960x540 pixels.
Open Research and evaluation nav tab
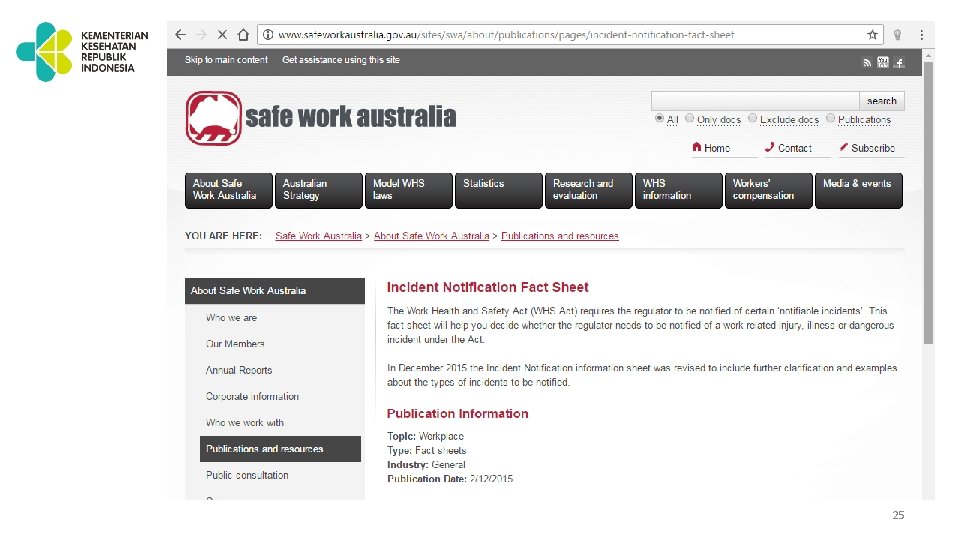pos(589,190)
